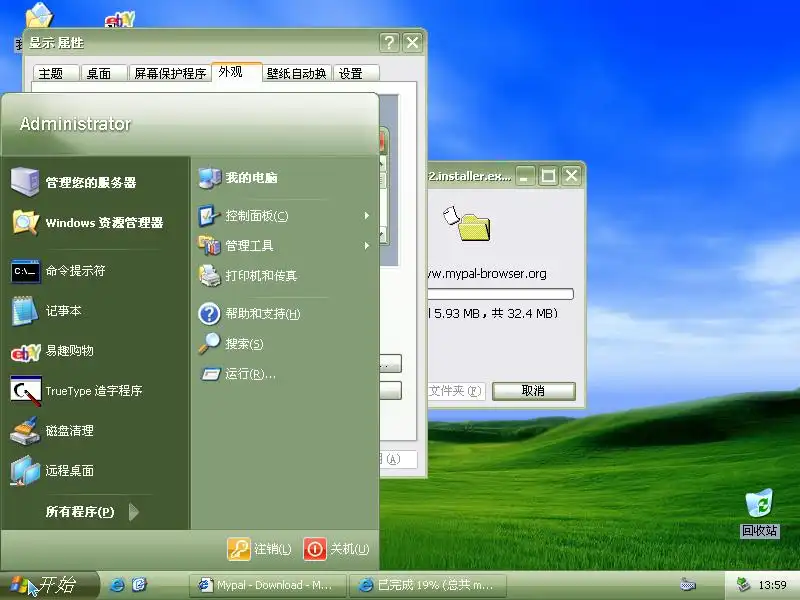Open the 屏幕保护程序 tab
This screenshot has width=800, height=600.
coord(169,73)
